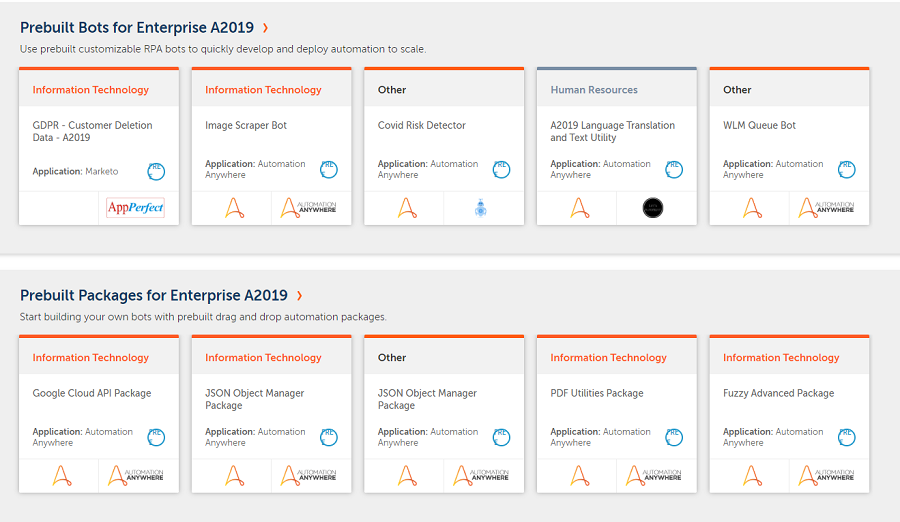Viewport: 900px width, 522px height.
Task: Click orange A icon on Language Translation card
Action: [x=580, y=208]
